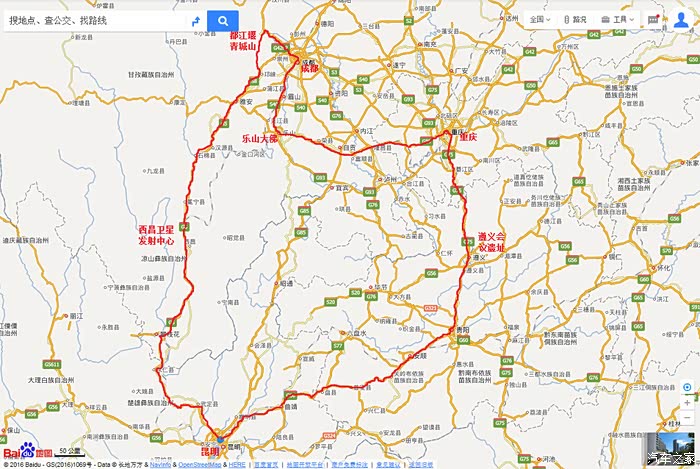Screen dimensions: 700x469
Task: Open route directions arrow icon
Action: point(196,21)
